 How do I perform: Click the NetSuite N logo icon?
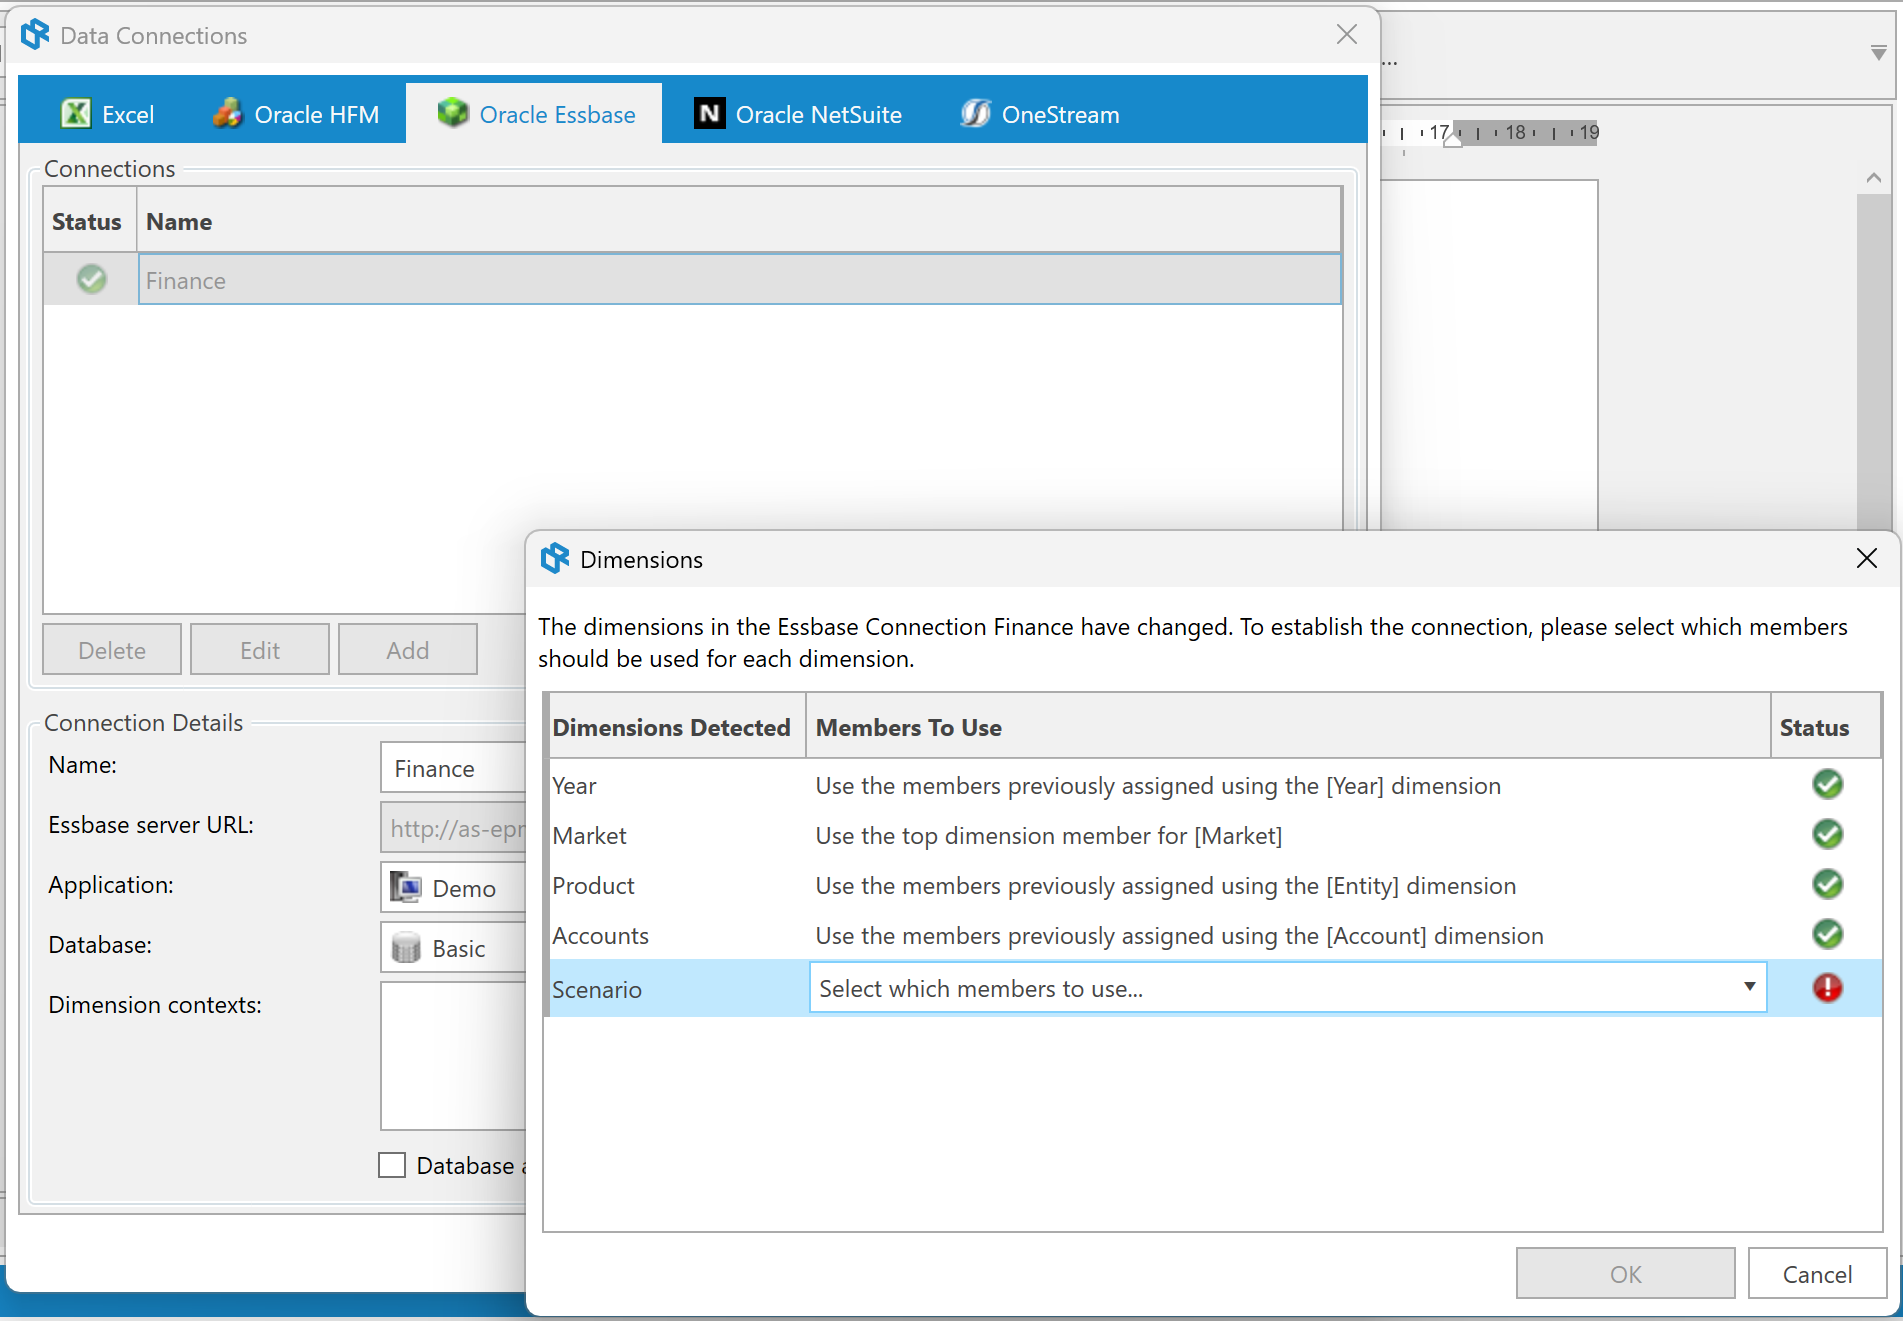(709, 114)
